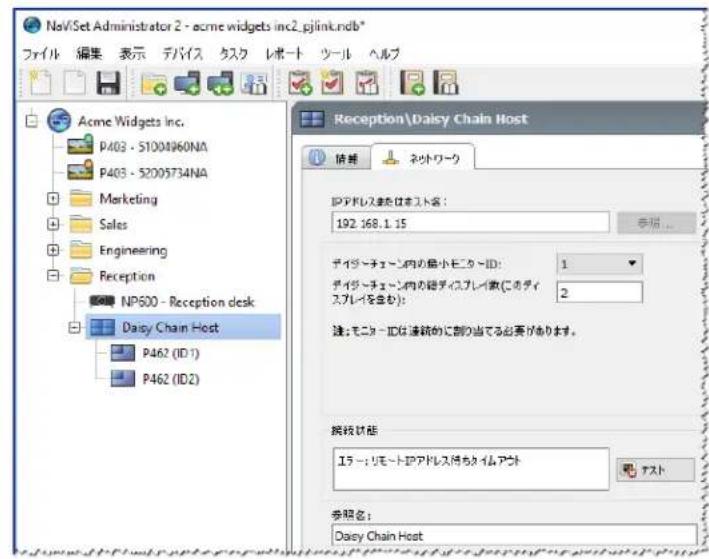
Task: Click the Marketing folder icon
Action: click(x=81, y=198)
